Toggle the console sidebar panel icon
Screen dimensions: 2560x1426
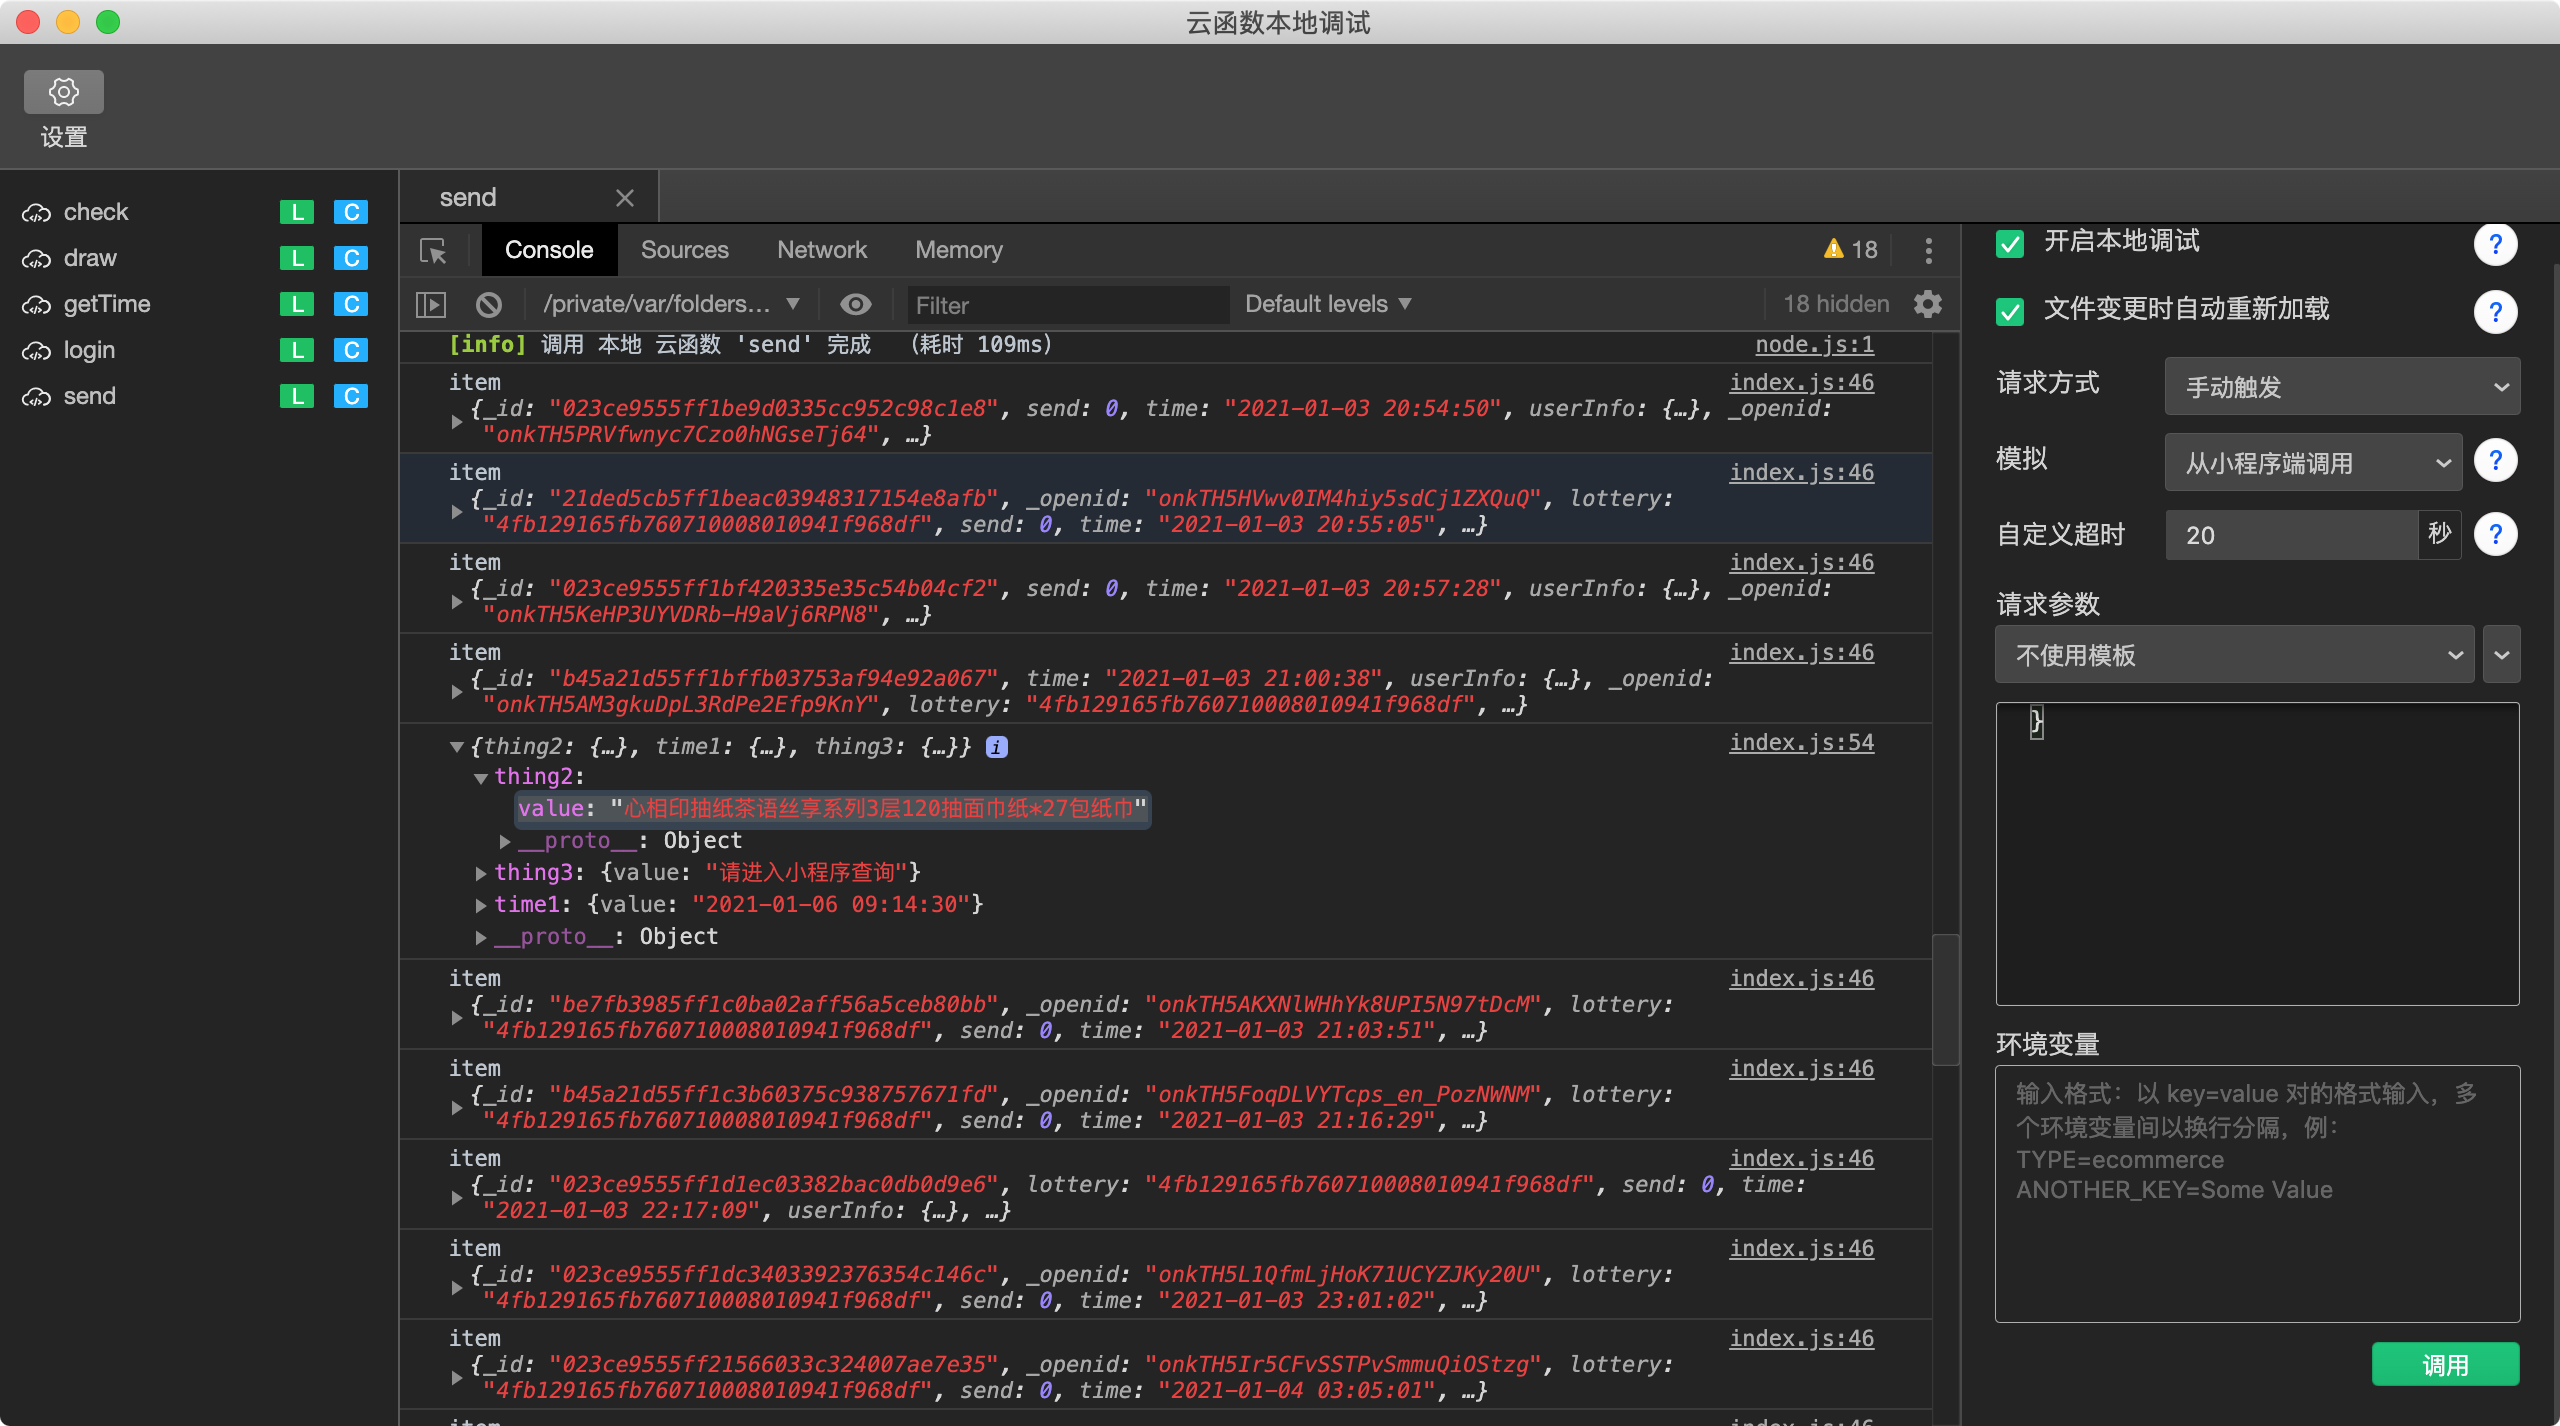(x=431, y=304)
